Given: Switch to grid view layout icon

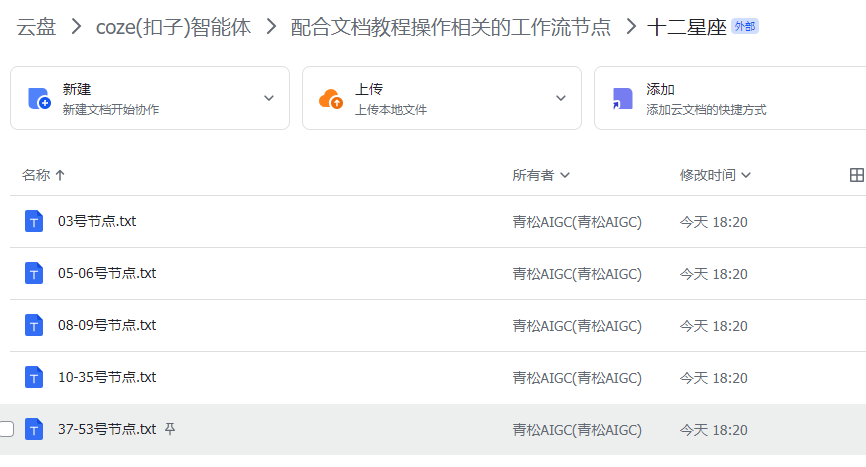Looking at the screenshot, I should [x=856, y=175].
